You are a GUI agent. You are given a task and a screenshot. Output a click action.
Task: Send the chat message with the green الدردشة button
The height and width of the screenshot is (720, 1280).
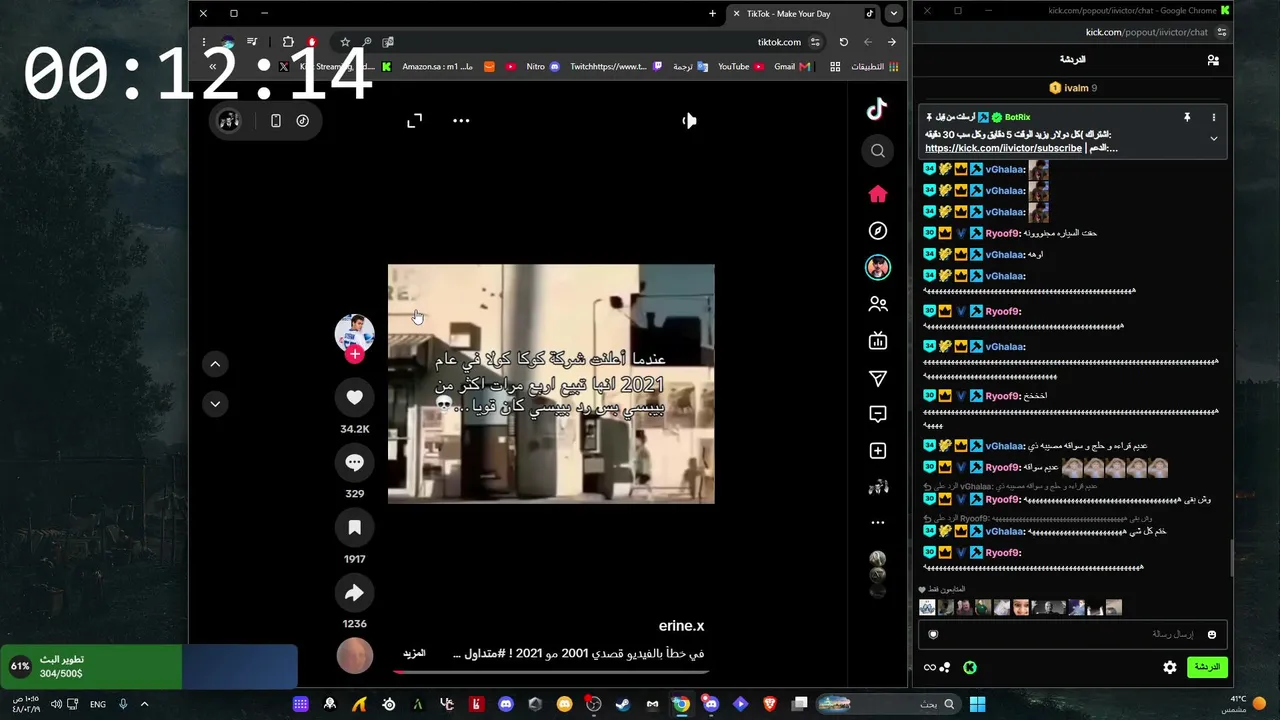click(x=1207, y=667)
